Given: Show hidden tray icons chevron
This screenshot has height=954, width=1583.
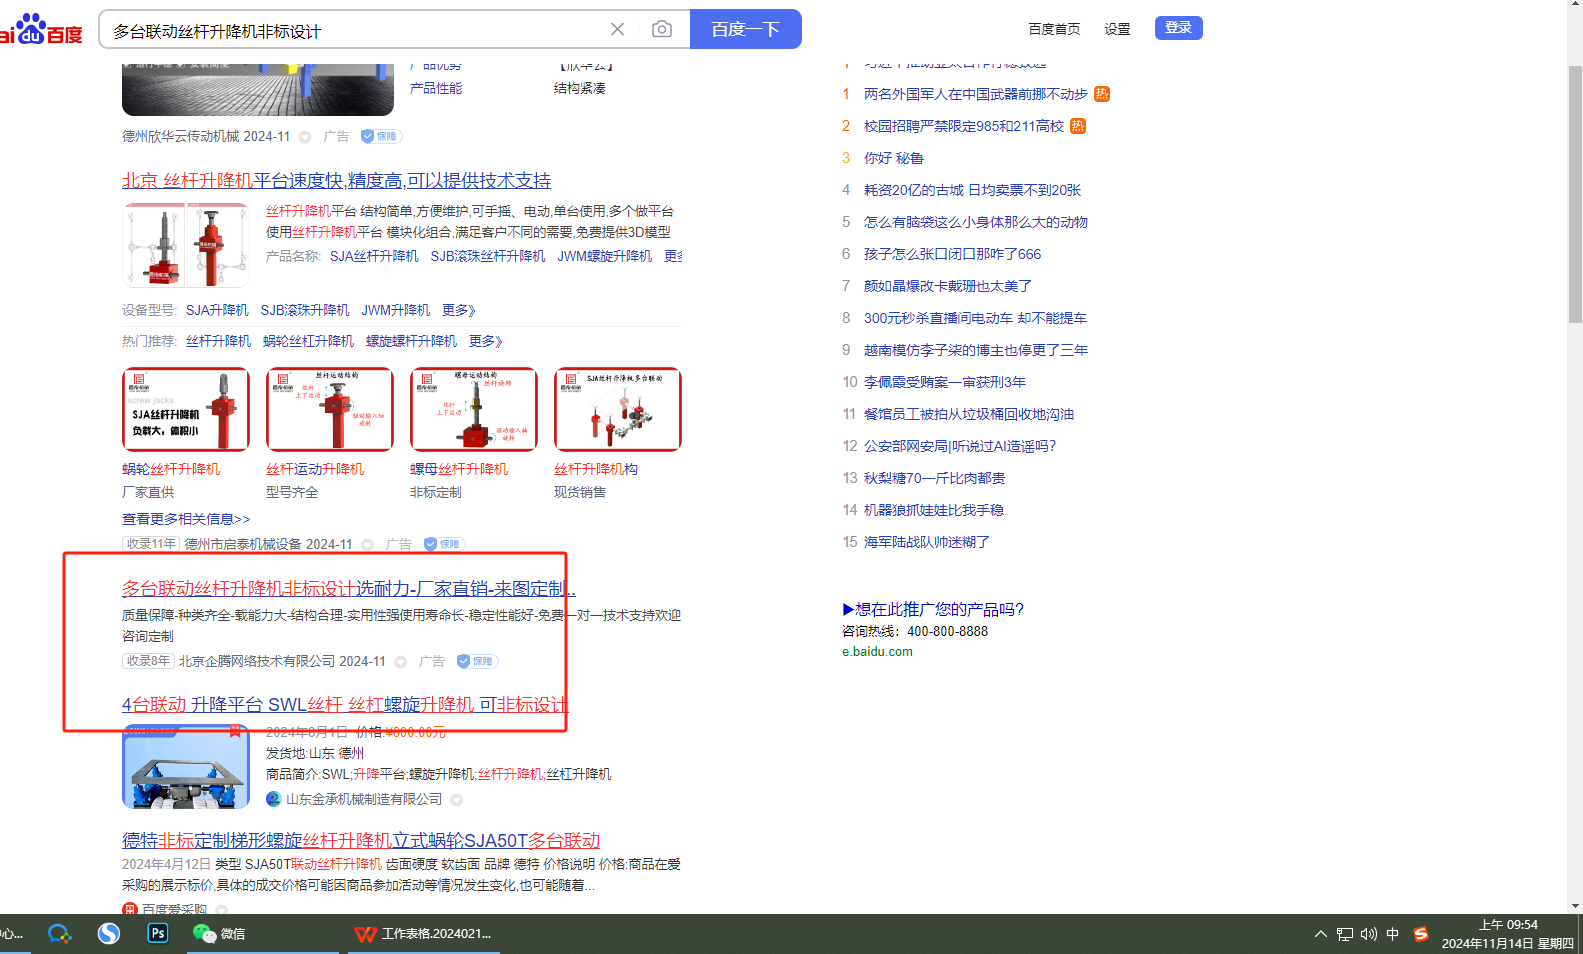Looking at the screenshot, I should click(x=1321, y=934).
